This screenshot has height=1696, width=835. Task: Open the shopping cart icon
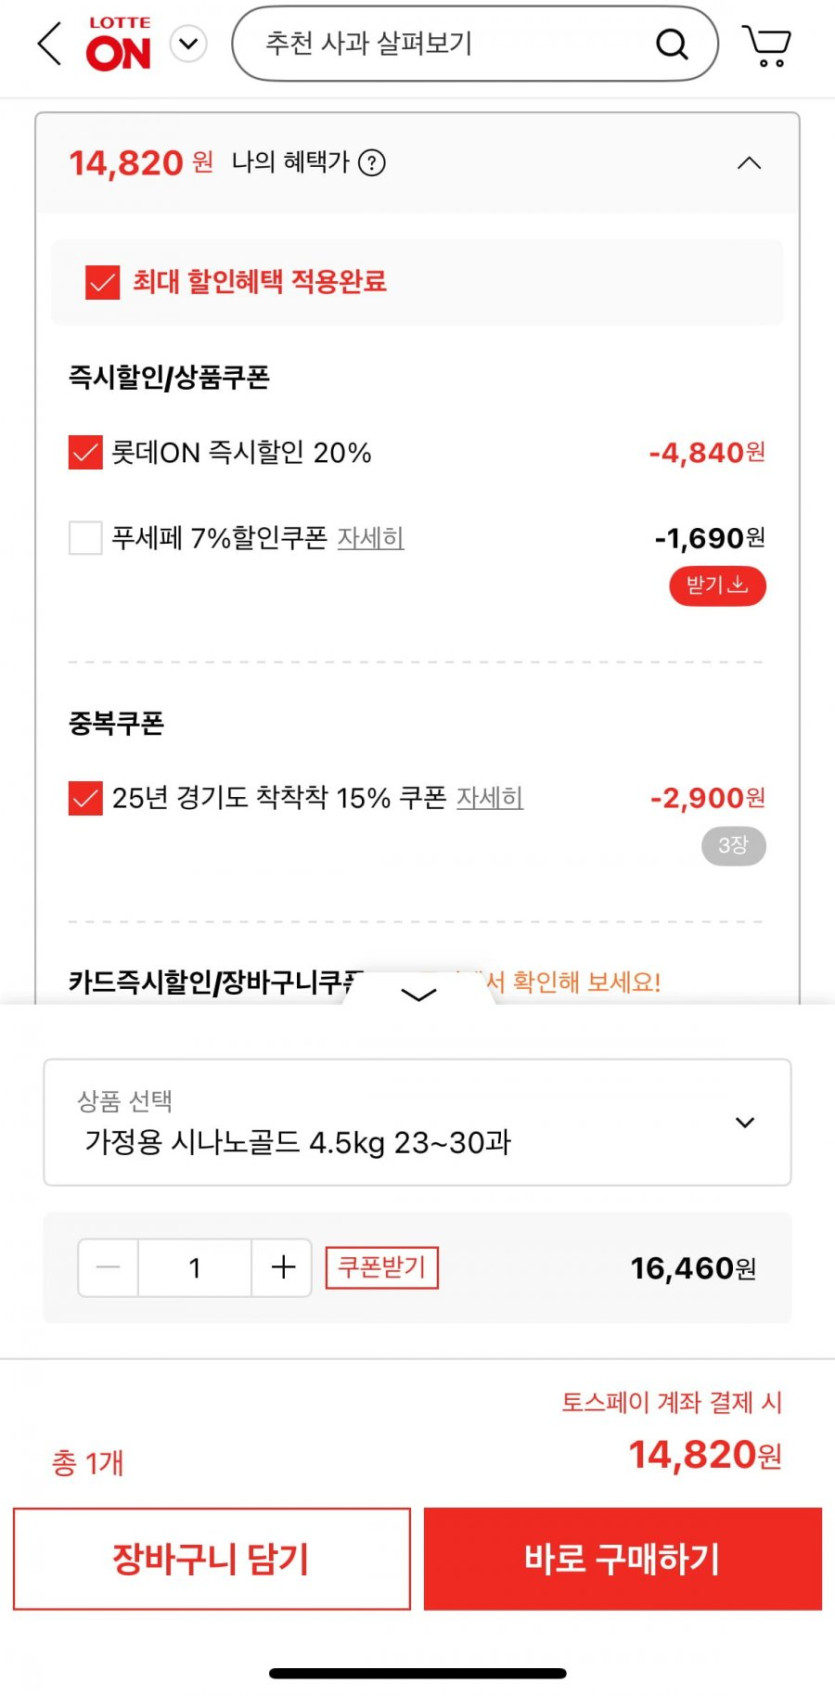pyautogui.click(x=767, y=45)
